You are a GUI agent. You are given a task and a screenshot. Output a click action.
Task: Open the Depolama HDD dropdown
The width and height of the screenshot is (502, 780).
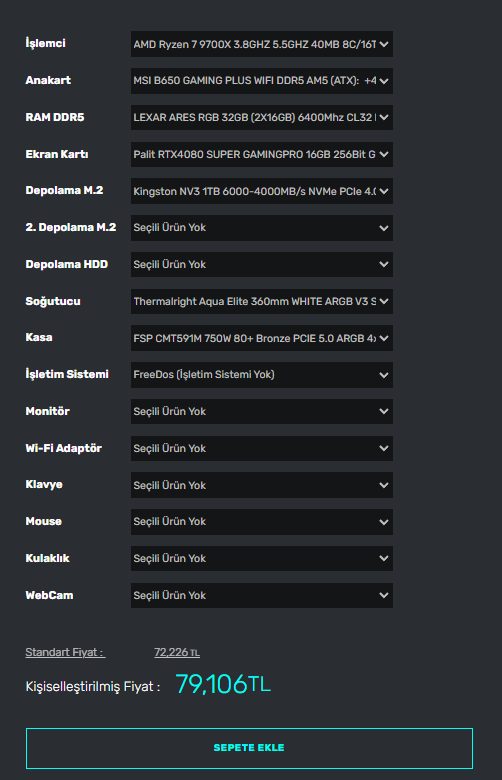(x=262, y=264)
